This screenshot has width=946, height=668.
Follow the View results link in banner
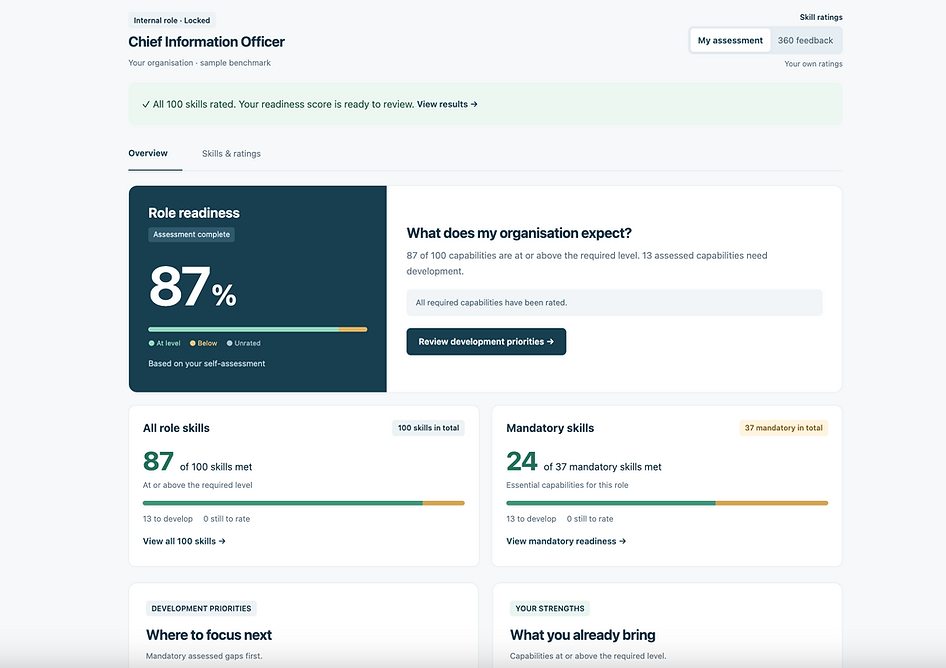click(x=447, y=104)
